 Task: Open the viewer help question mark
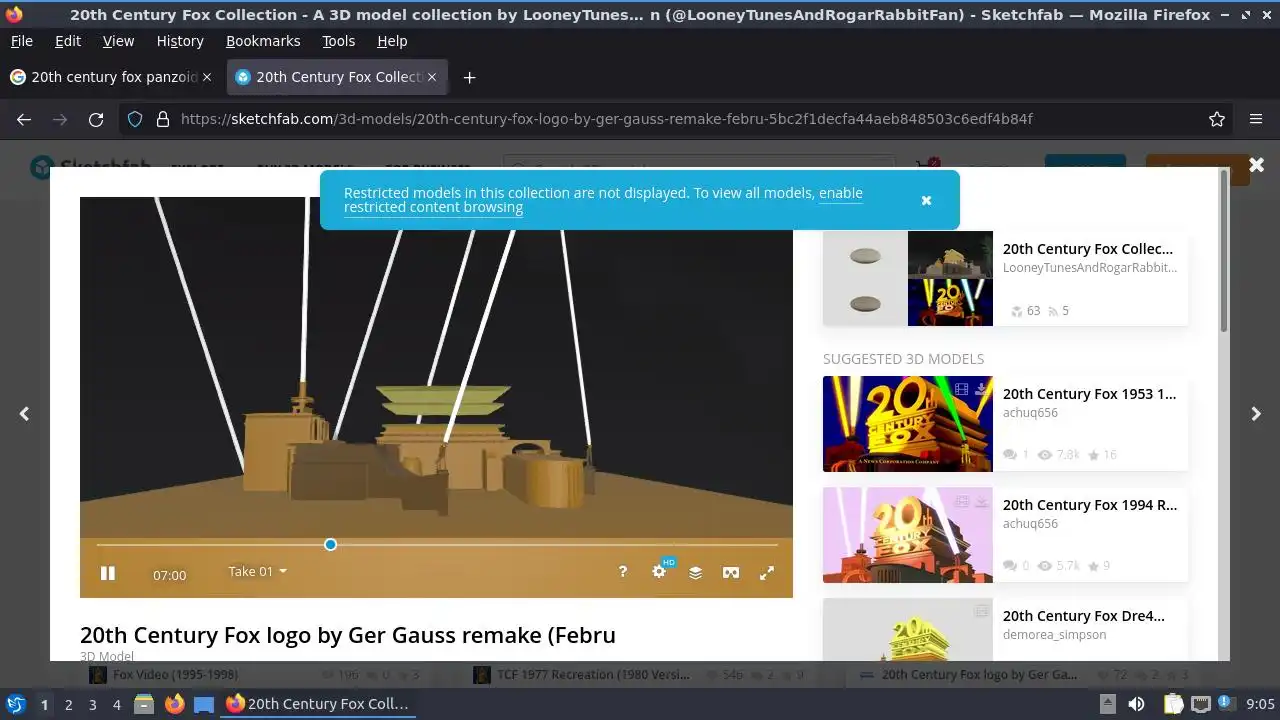pyautogui.click(x=623, y=572)
